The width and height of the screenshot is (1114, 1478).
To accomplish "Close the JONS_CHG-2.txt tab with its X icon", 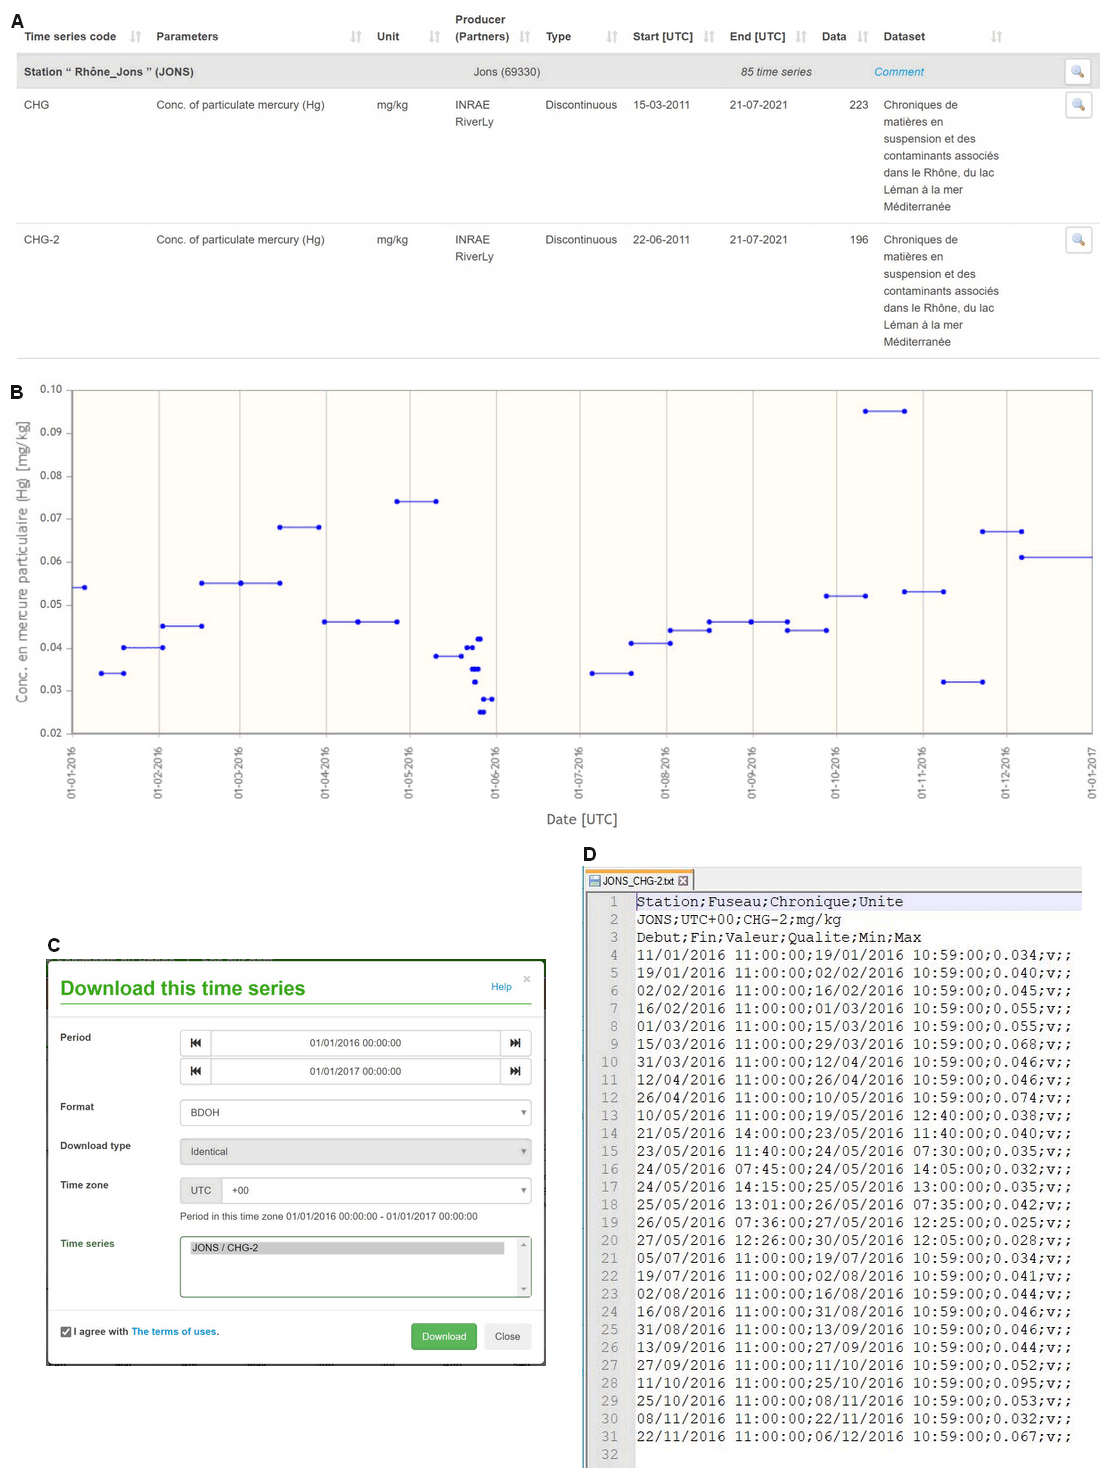I will (x=683, y=881).
